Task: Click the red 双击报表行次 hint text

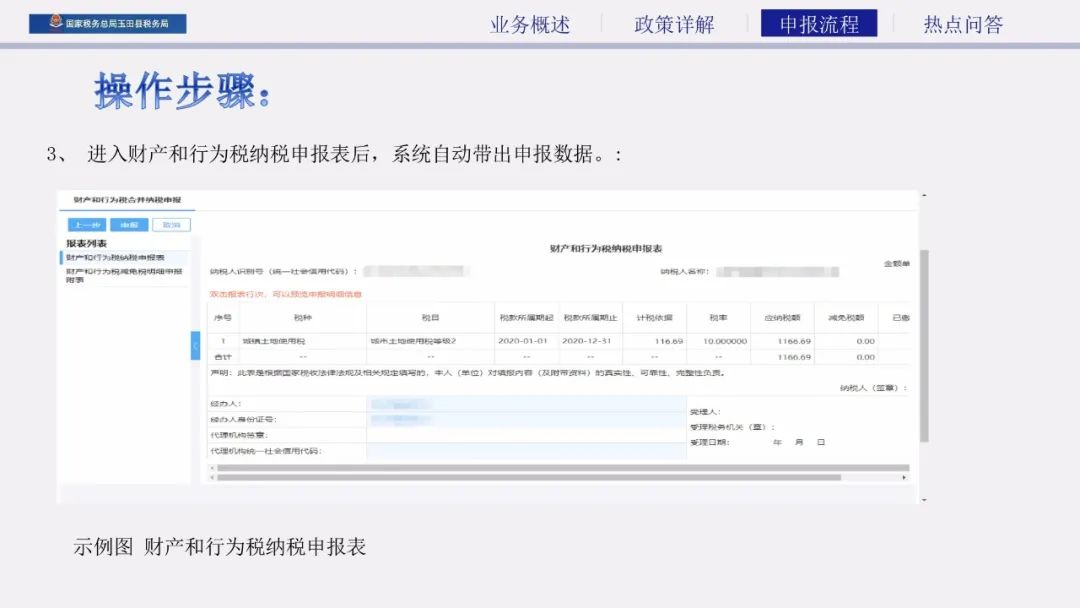Action: coord(286,295)
